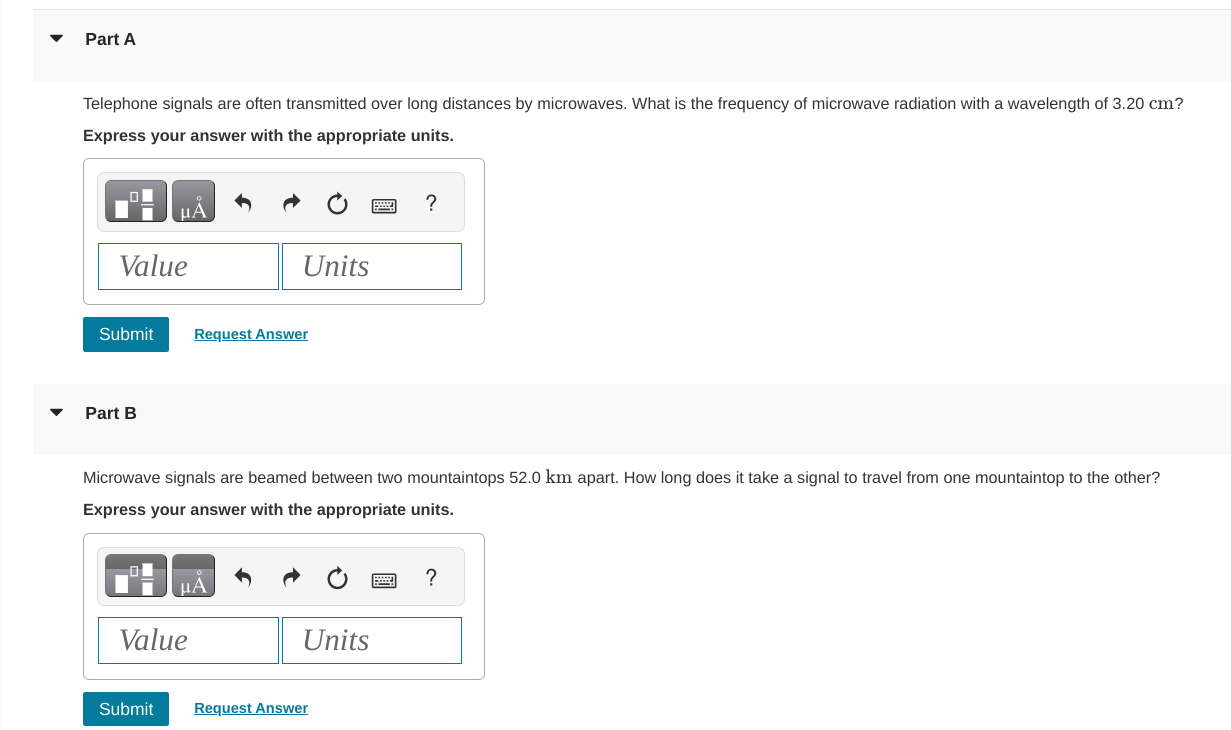Click the Units input field in Part B
The height and width of the screenshot is (730, 1231).
pos(371,640)
